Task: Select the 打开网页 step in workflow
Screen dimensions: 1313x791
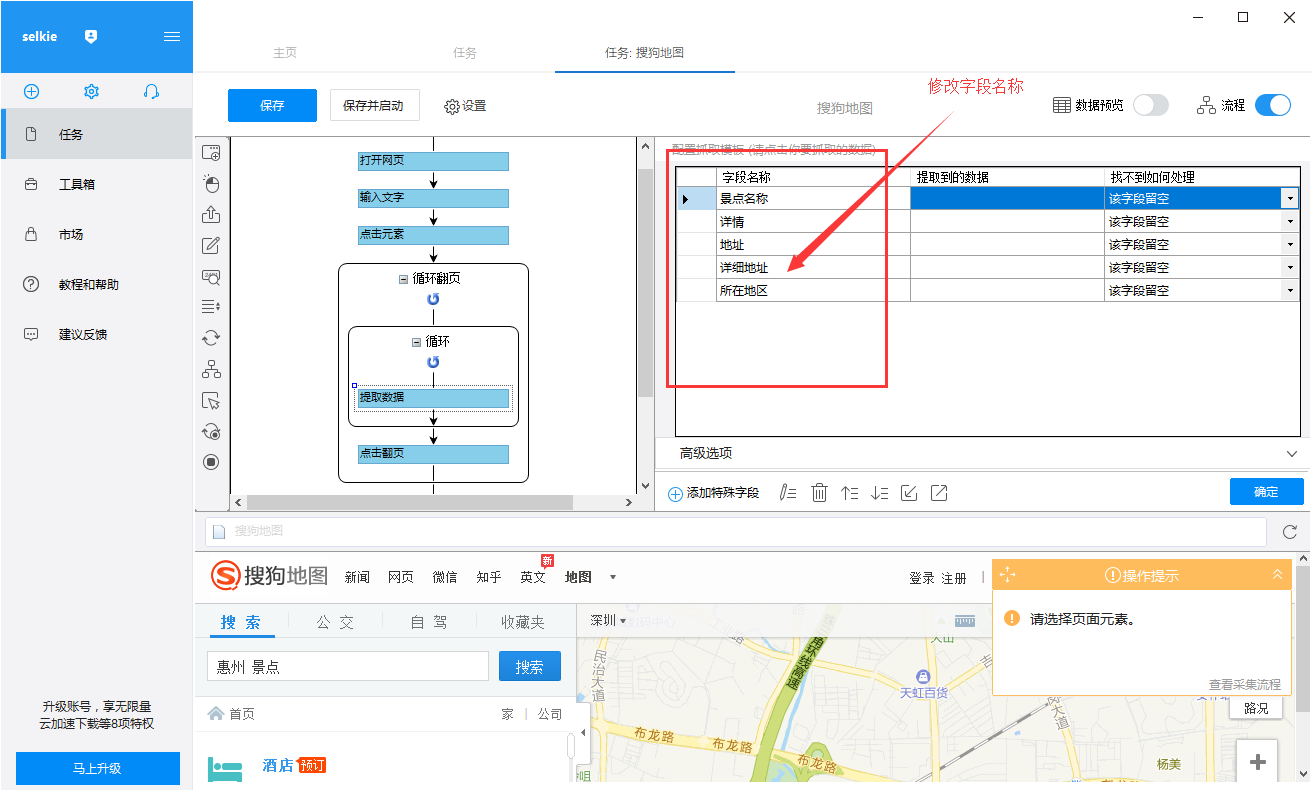Action: (434, 161)
